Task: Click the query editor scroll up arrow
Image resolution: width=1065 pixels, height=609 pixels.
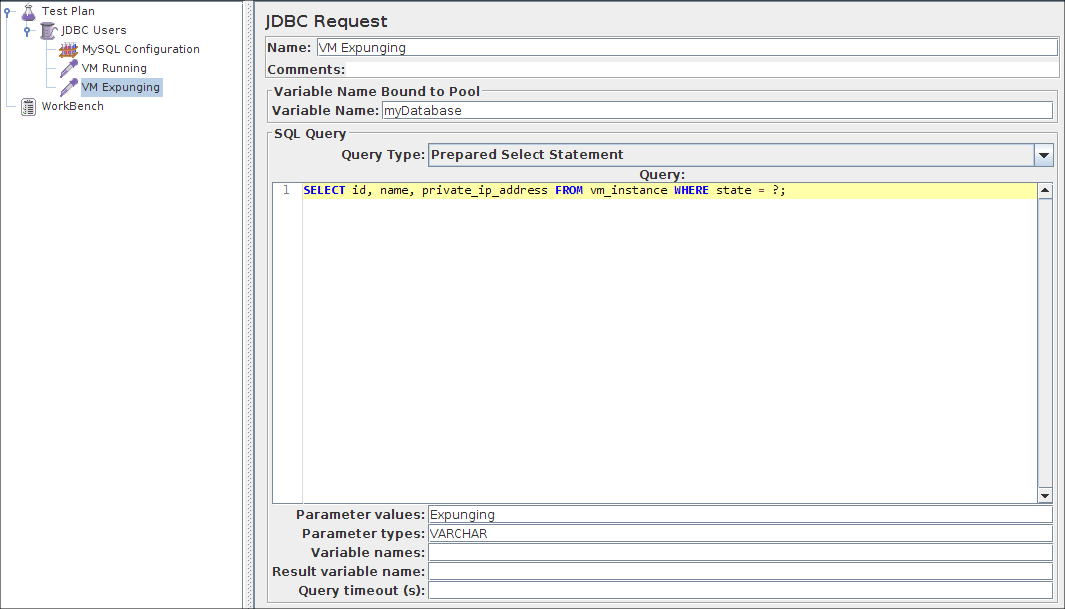Action: pos(1045,190)
